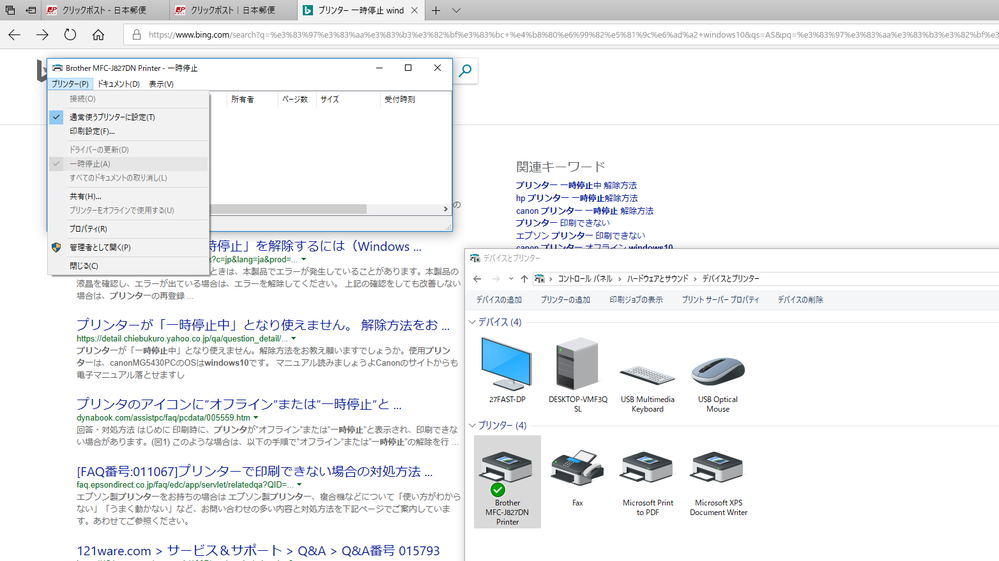999x561 pixels.
Task: Click デバイスの追加 toolbar button
Action: (x=499, y=300)
